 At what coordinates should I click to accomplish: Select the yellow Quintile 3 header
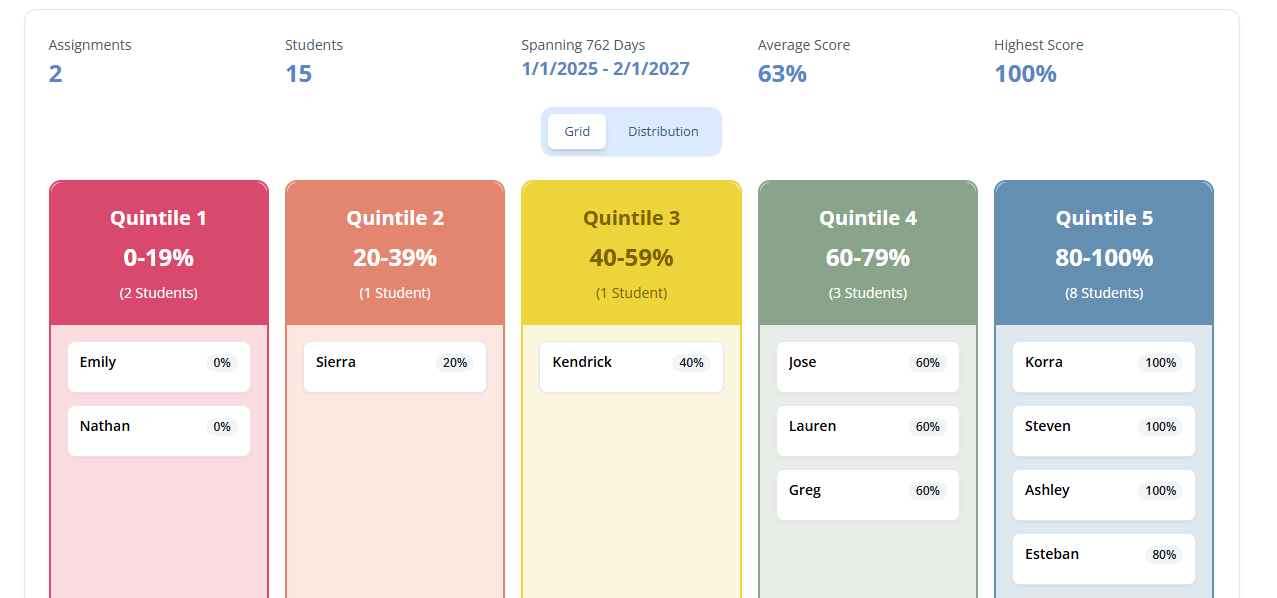(x=631, y=253)
